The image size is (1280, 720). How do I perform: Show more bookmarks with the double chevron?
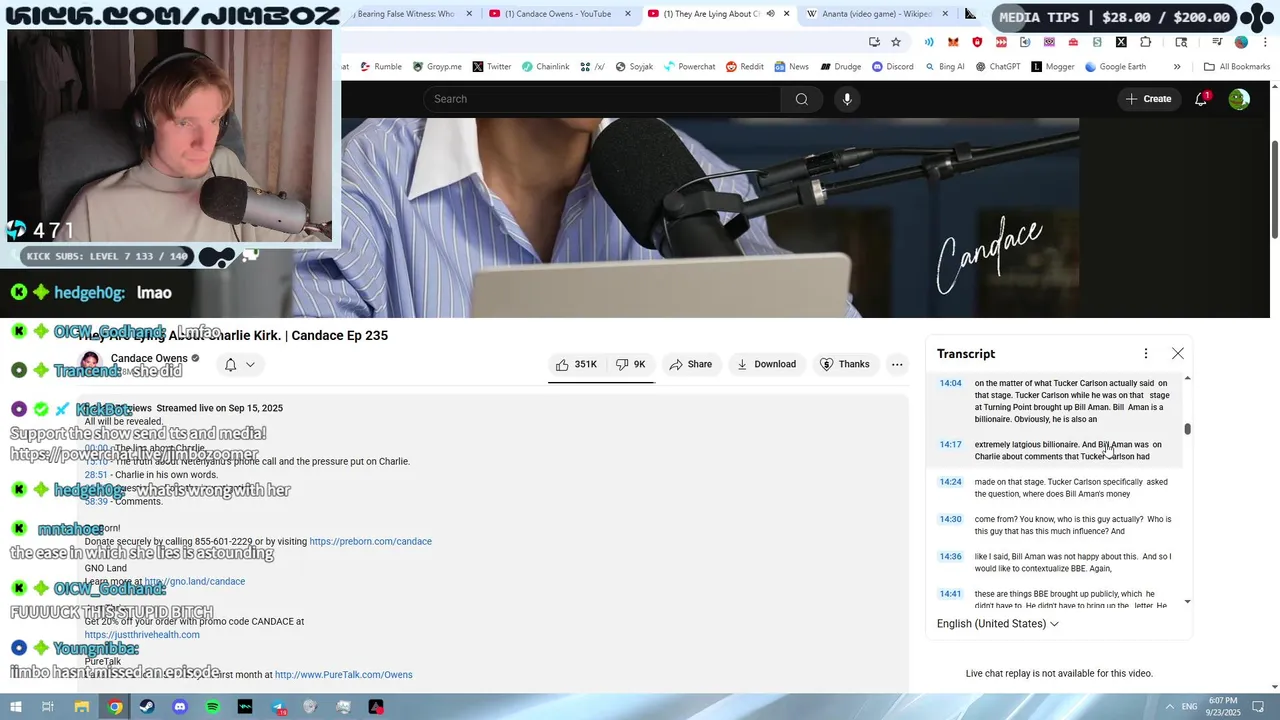tap(1177, 67)
